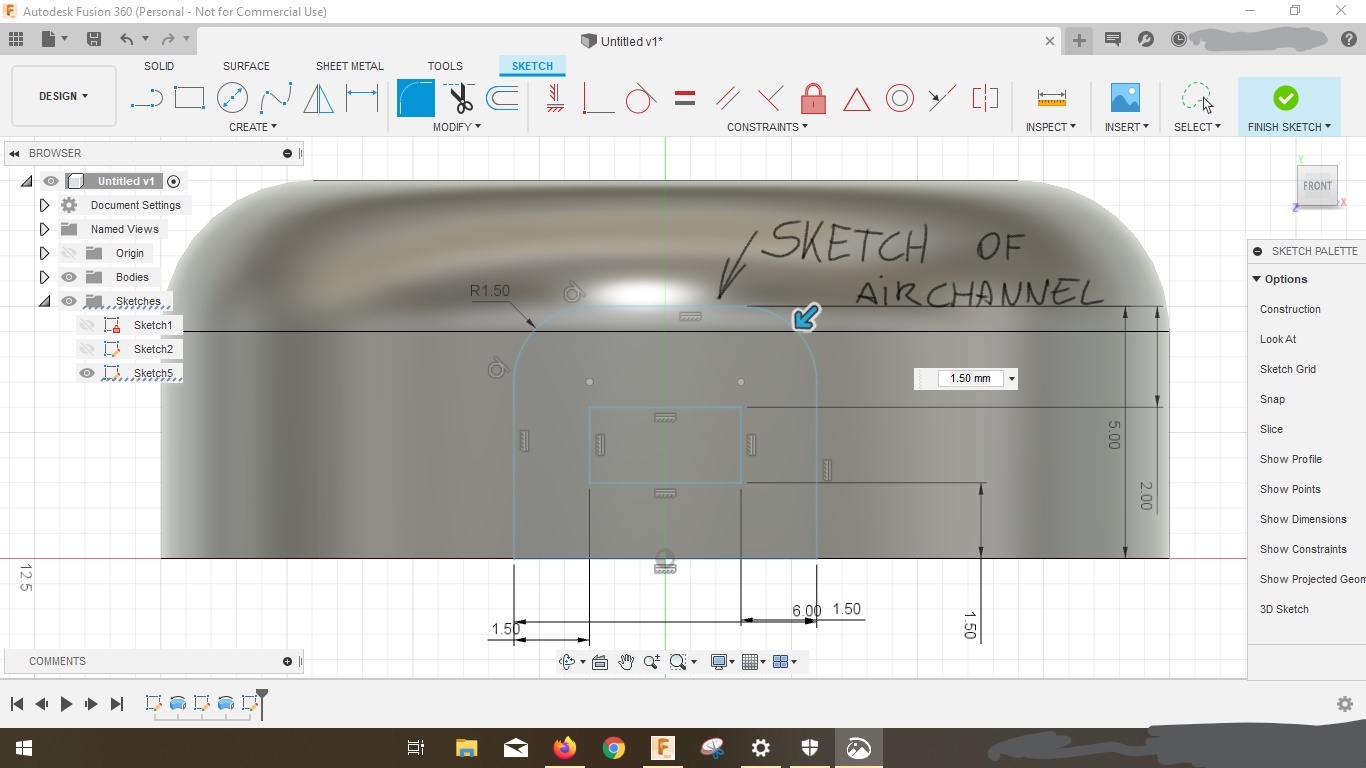Select the Line sketch tool
The height and width of the screenshot is (768, 1366).
coord(146,98)
